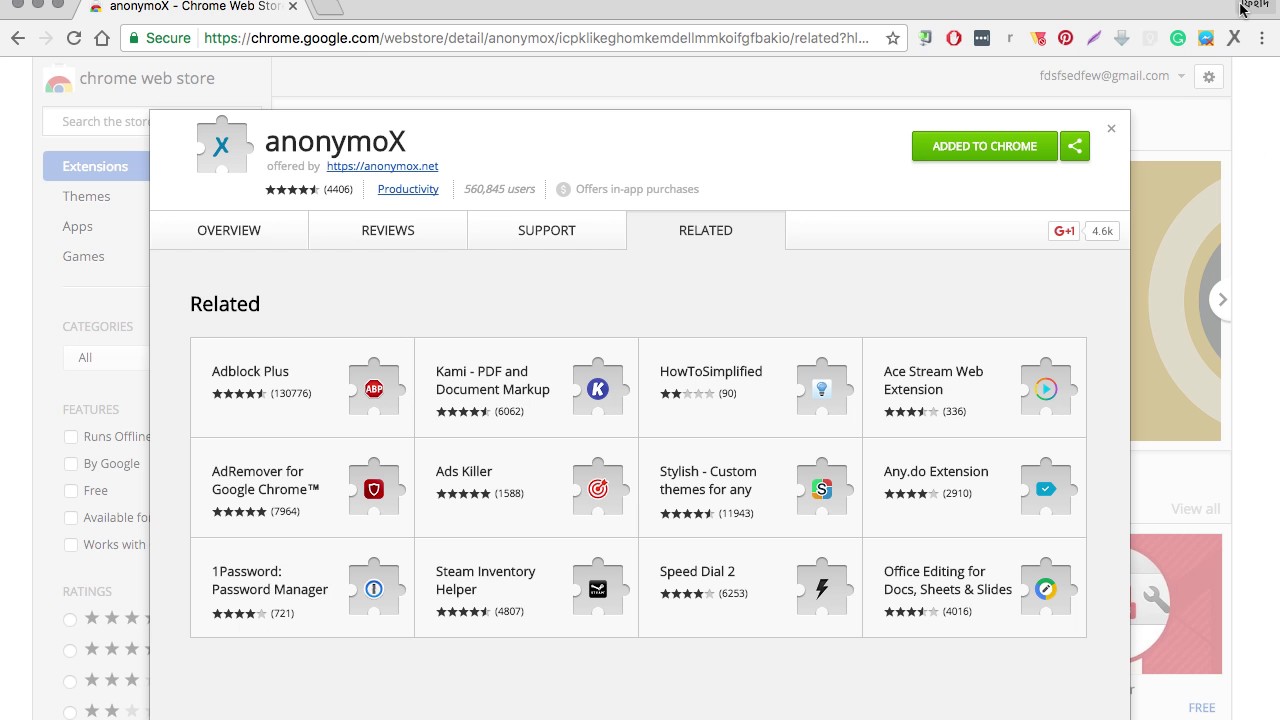Click the dark password-dots toolbar extension icon

(982, 38)
